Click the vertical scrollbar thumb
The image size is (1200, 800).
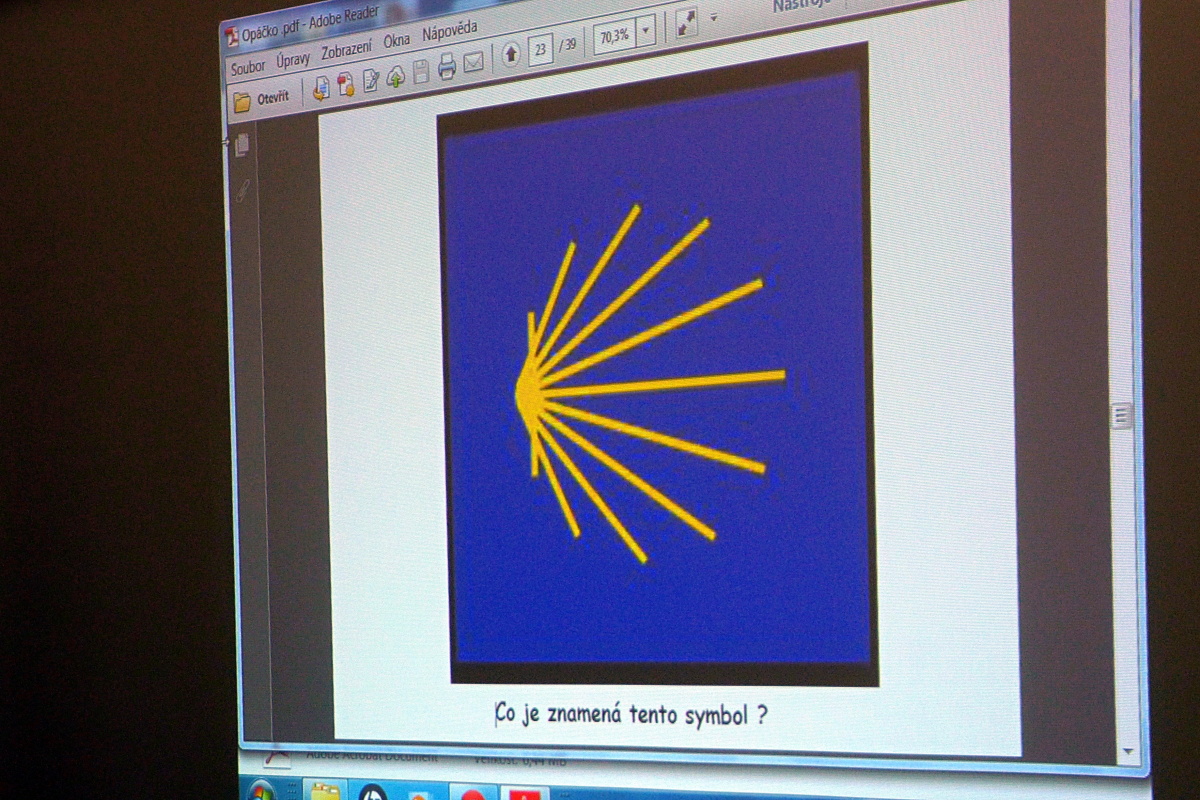click(1122, 415)
